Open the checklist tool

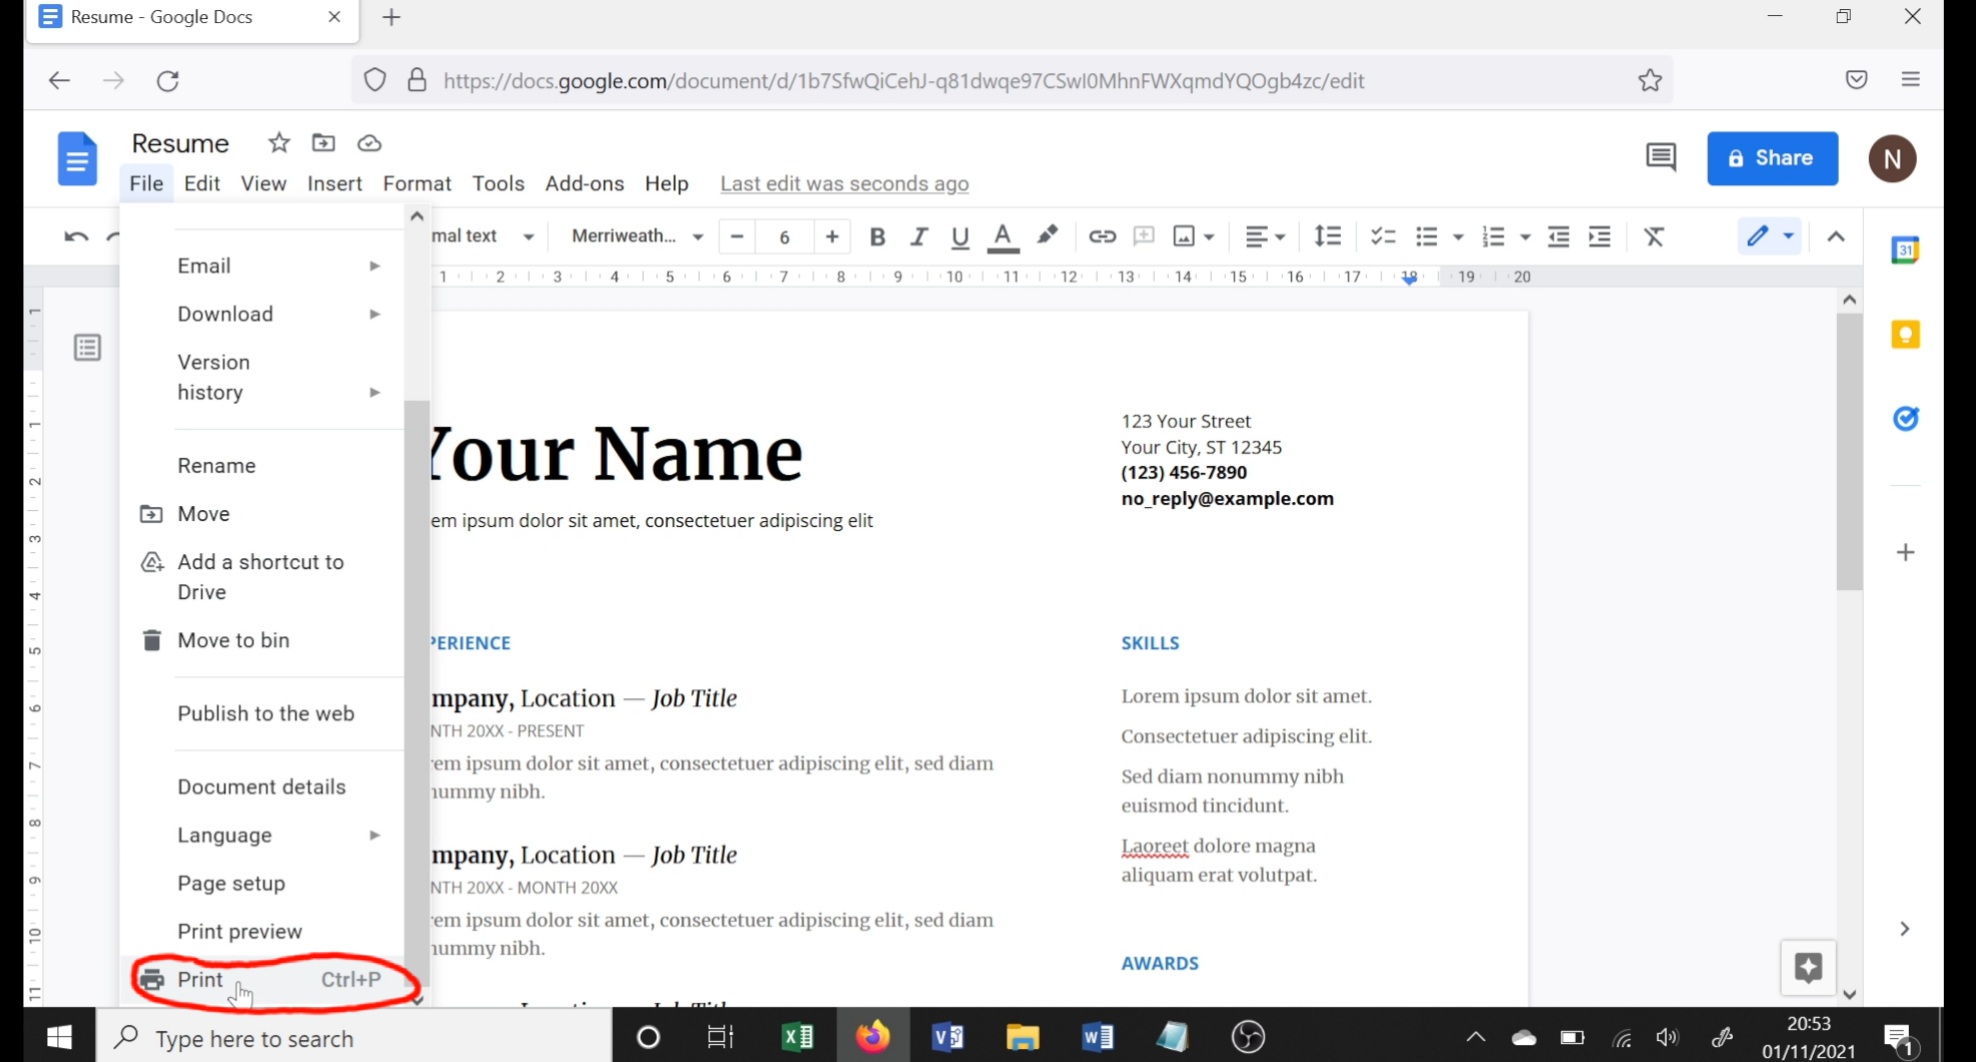(1382, 237)
